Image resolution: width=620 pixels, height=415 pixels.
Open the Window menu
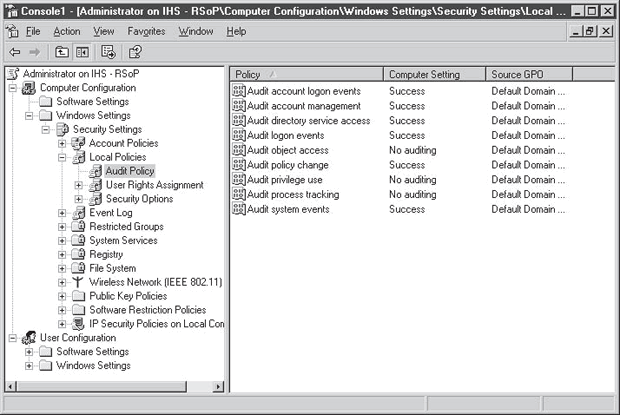196,31
